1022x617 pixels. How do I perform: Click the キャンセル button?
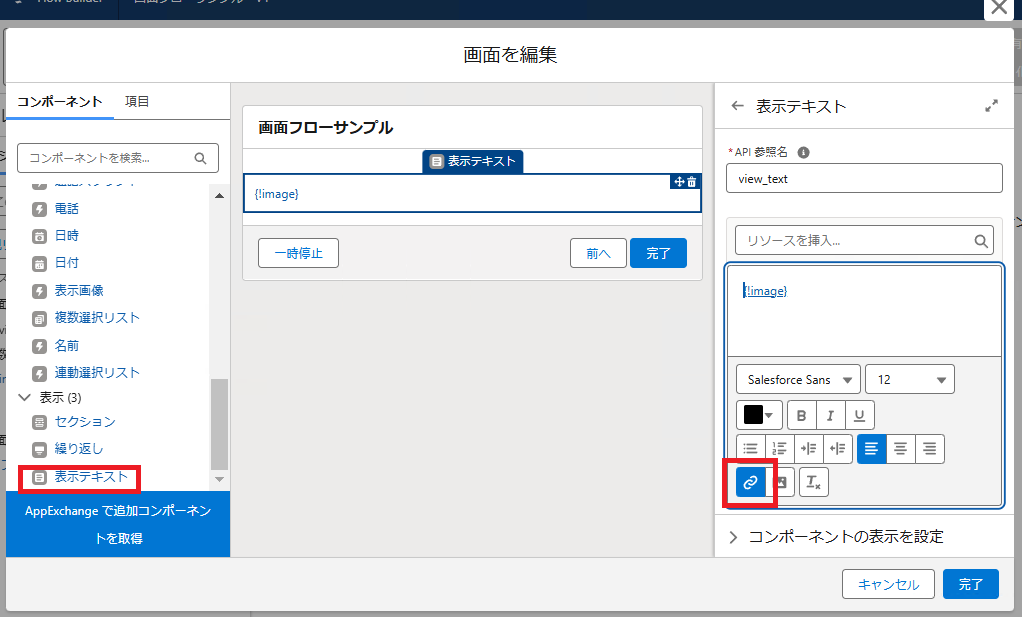click(x=888, y=584)
